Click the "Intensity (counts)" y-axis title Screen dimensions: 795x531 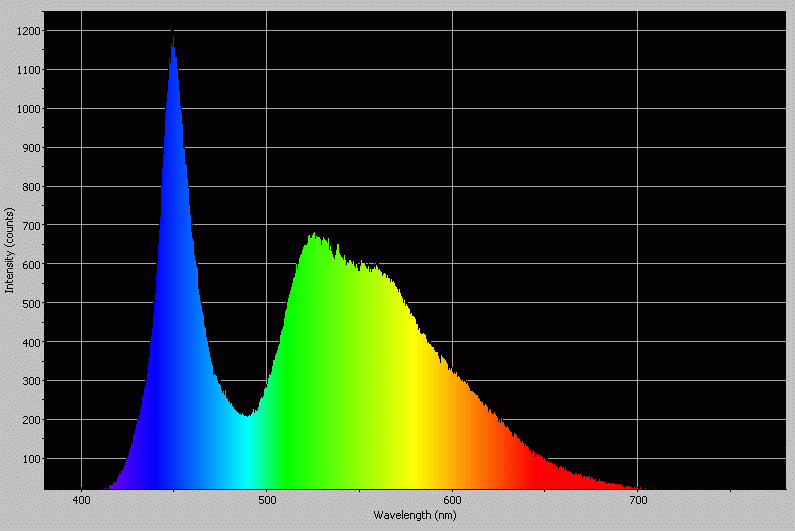click(9, 250)
